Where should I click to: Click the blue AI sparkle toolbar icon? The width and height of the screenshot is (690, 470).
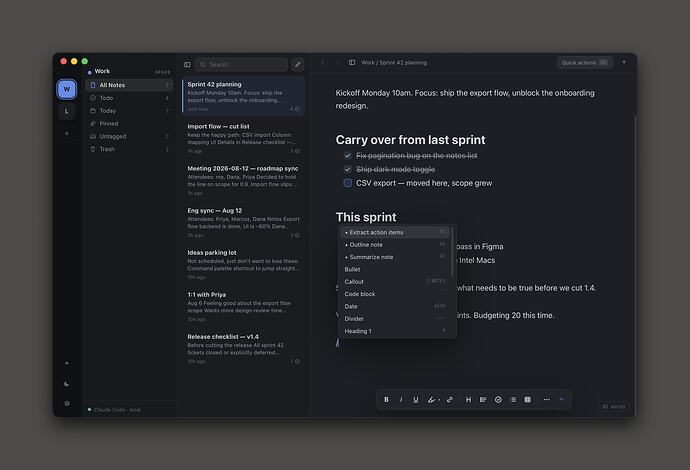[562, 400]
